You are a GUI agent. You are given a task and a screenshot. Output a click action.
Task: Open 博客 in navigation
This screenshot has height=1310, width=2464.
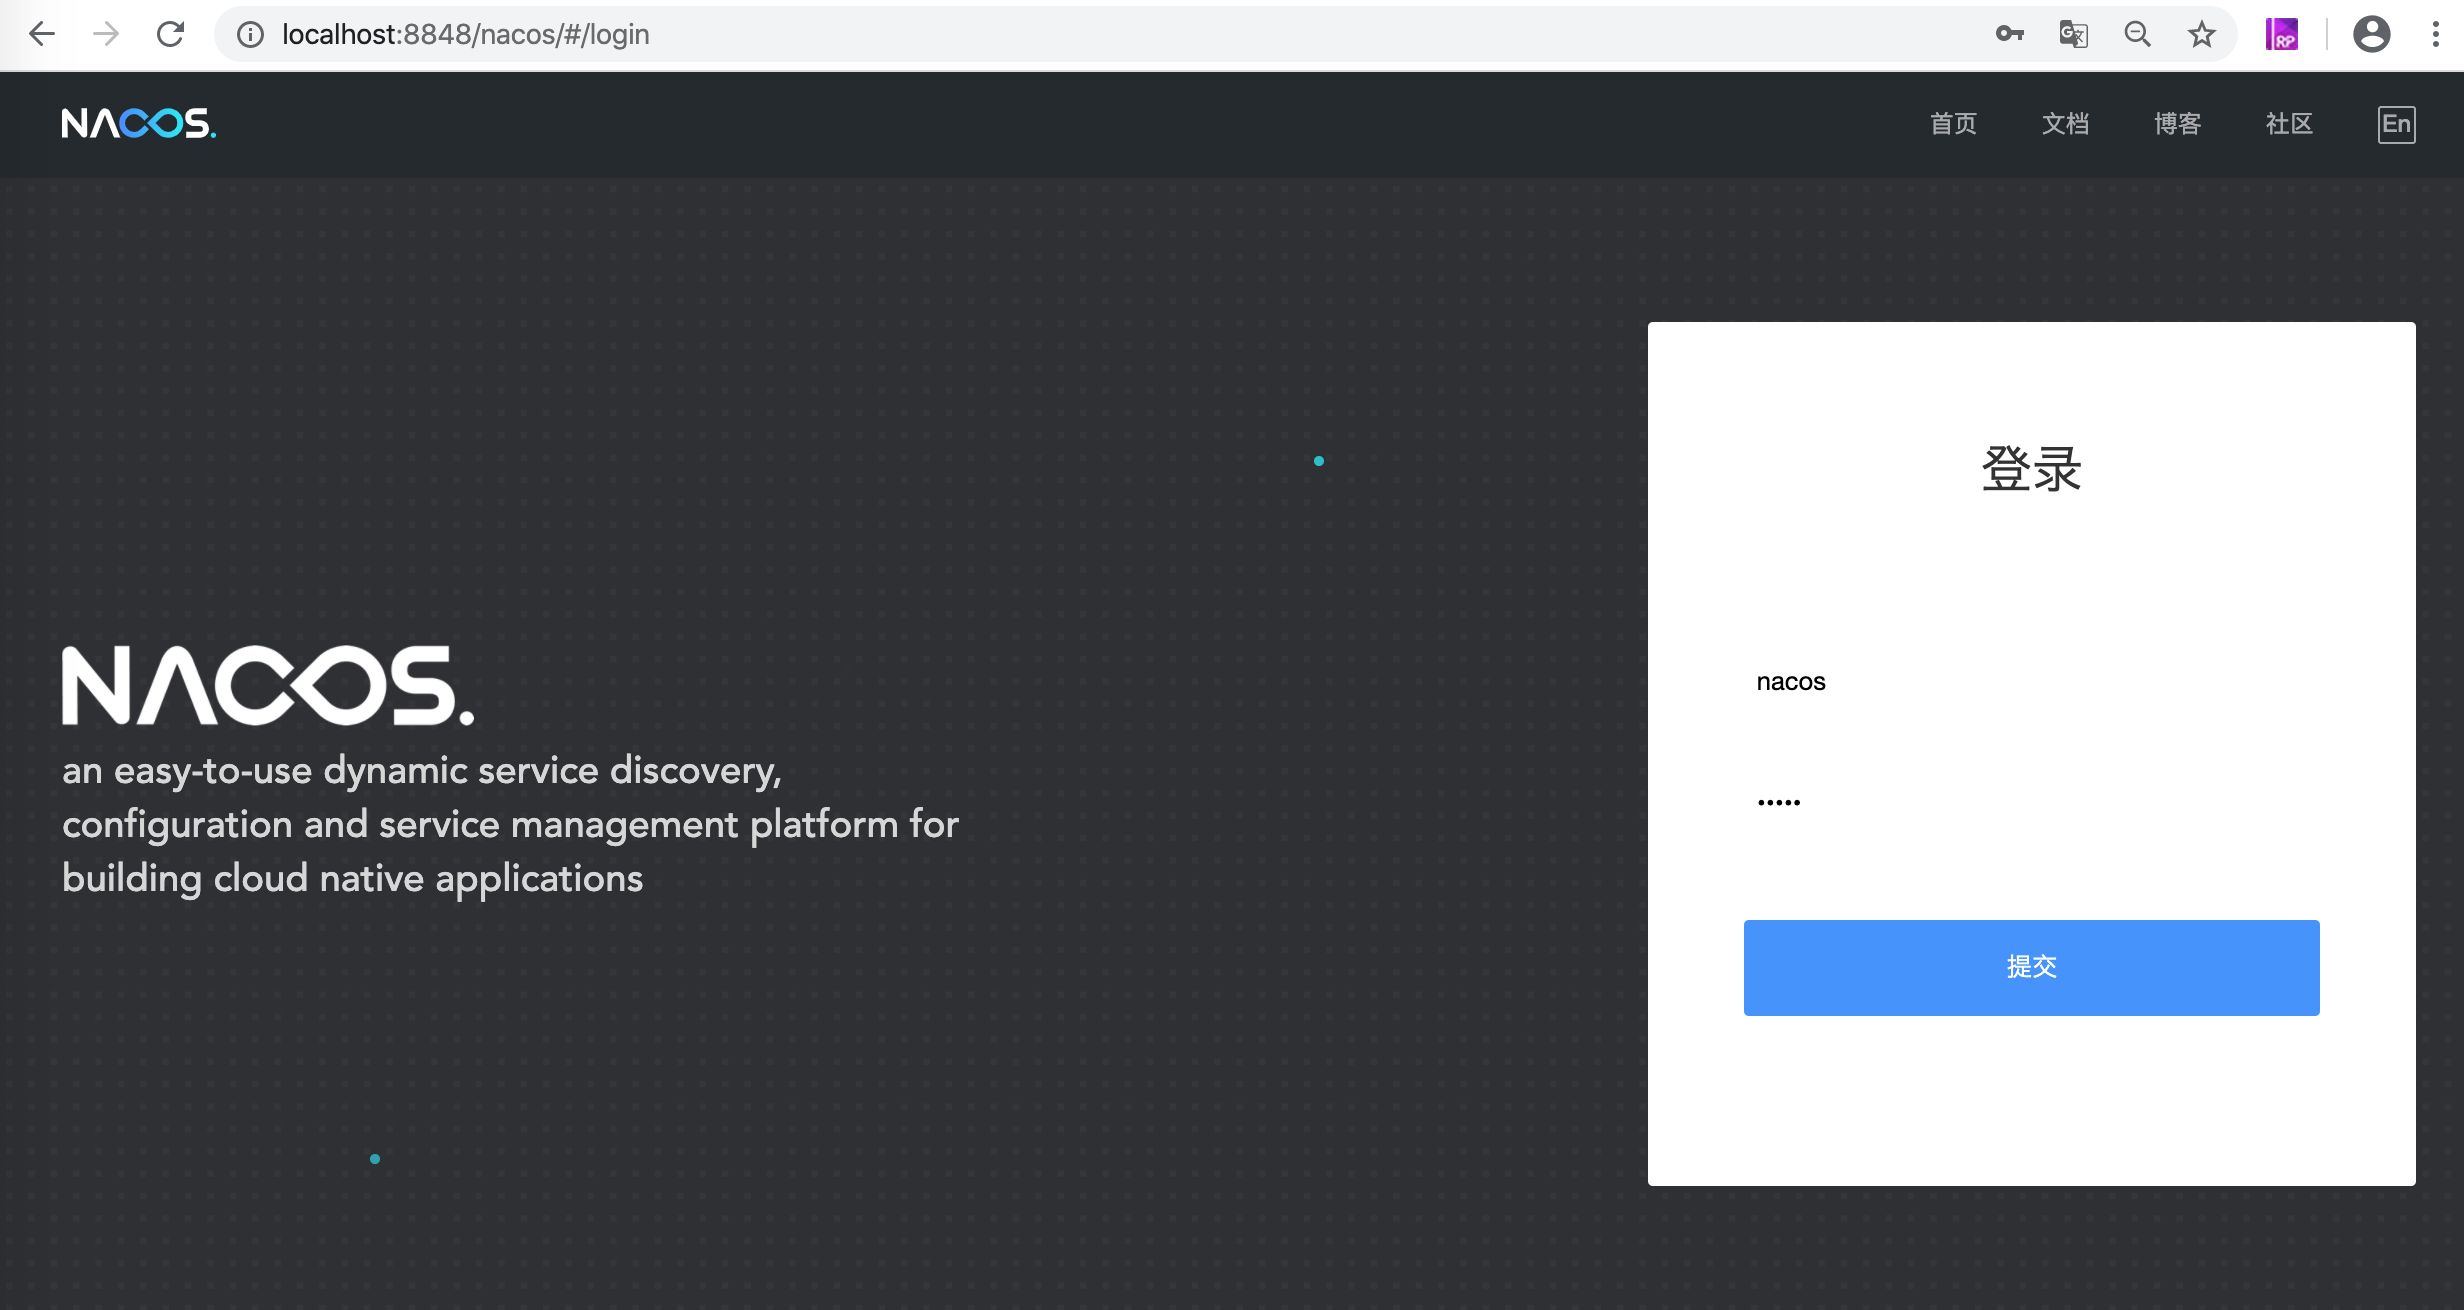click(2177, 124)
